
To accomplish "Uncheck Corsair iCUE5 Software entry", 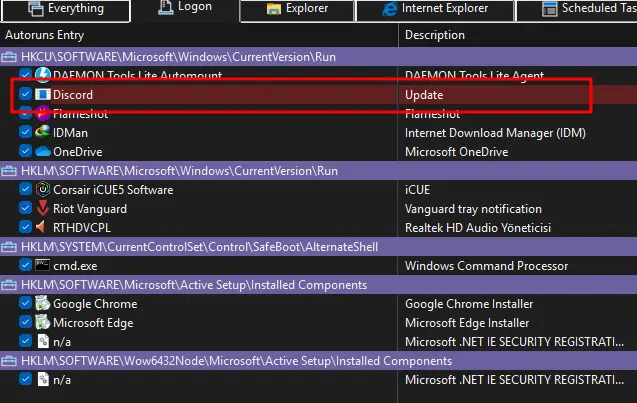I will click(x=25, y=189).
